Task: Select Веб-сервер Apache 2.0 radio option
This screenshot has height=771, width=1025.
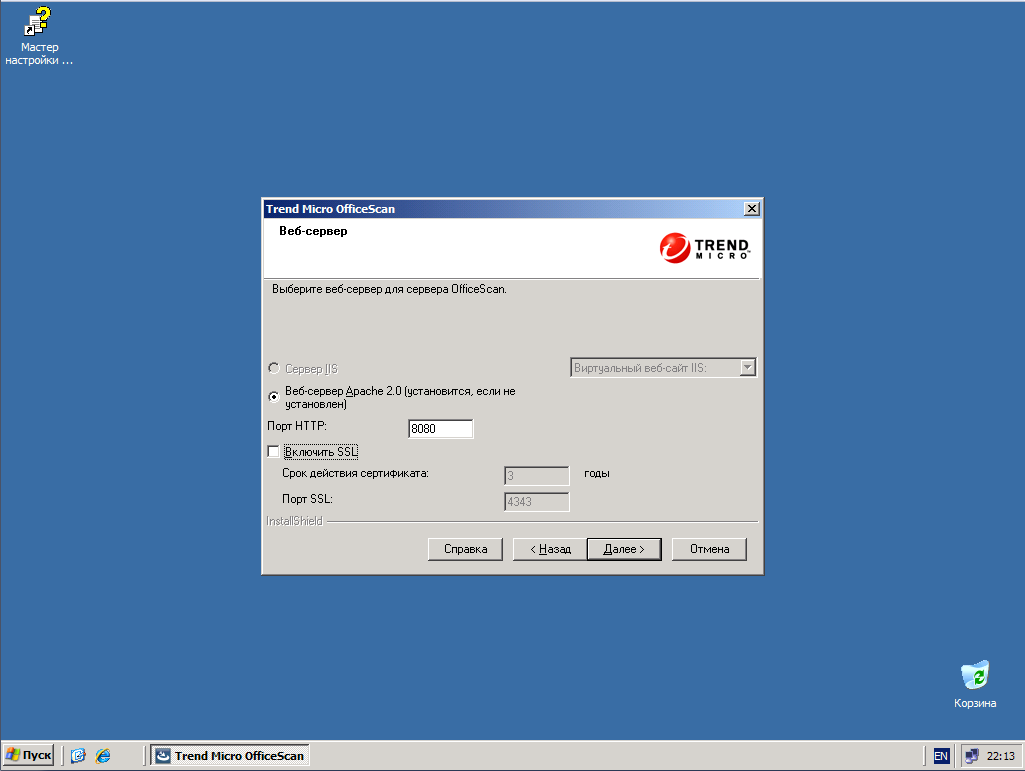Action: [x=274, y=397]
